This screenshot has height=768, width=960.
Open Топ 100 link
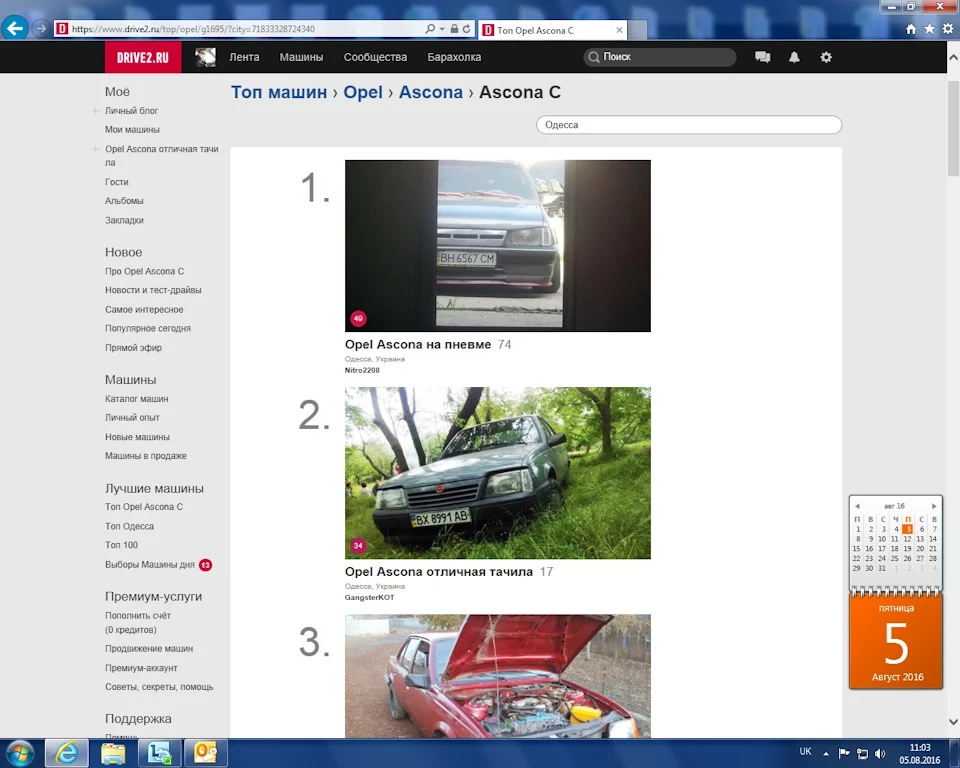[x=121, y=545]
